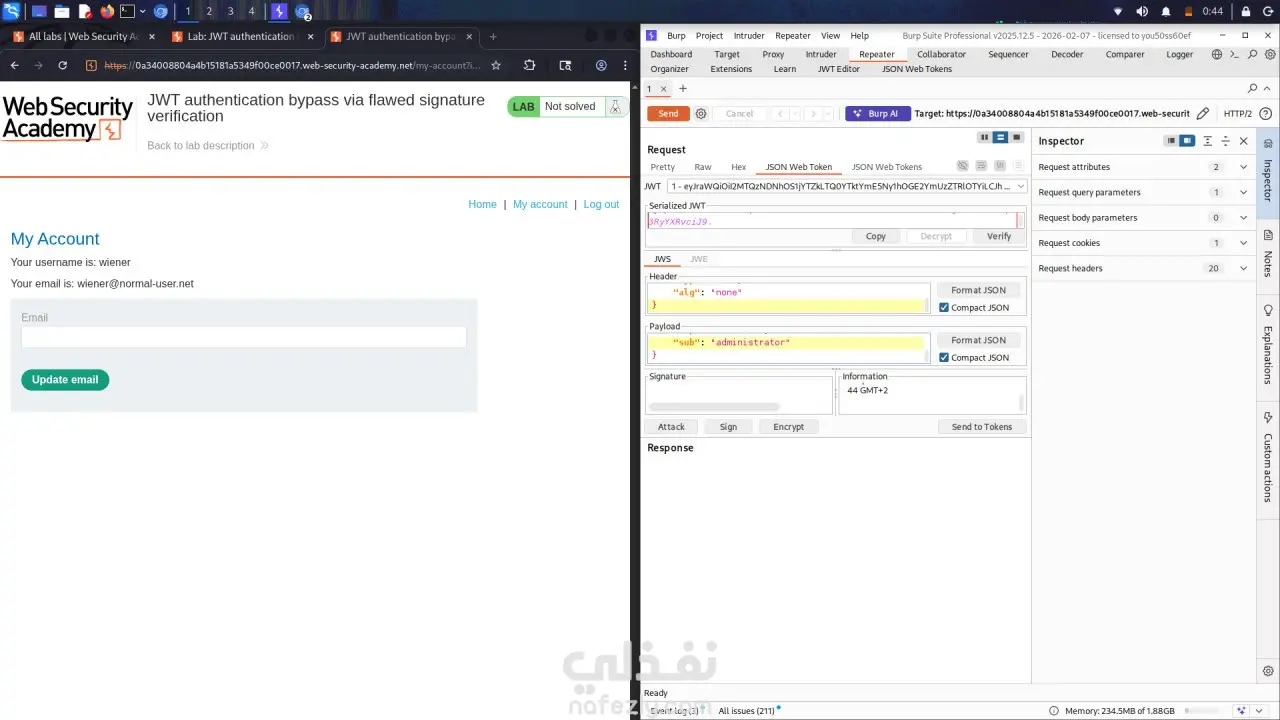
Task: Collapse all Inspector sections icon
Action: (x=1226, y=141)
